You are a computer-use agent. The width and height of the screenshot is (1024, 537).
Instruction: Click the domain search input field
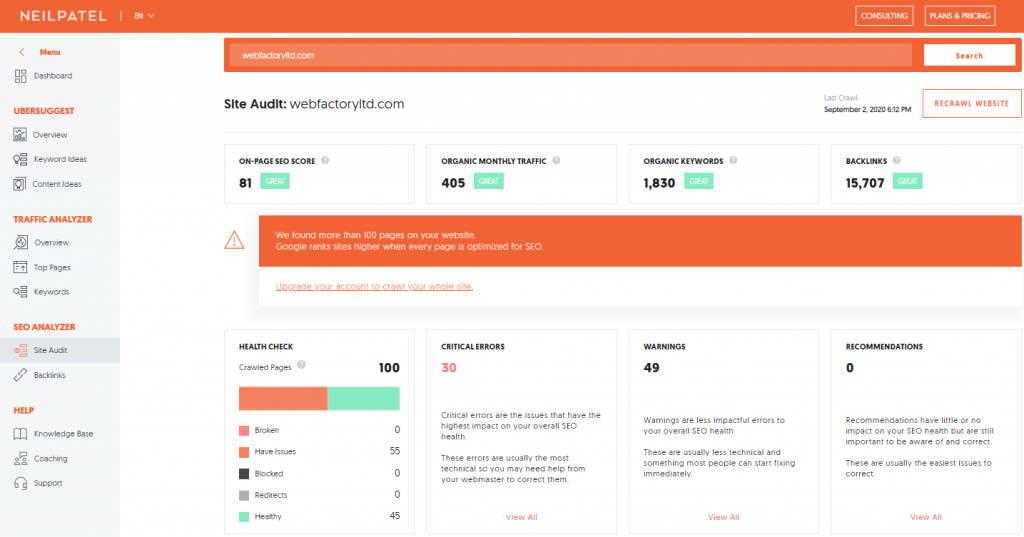pos(571,56)
